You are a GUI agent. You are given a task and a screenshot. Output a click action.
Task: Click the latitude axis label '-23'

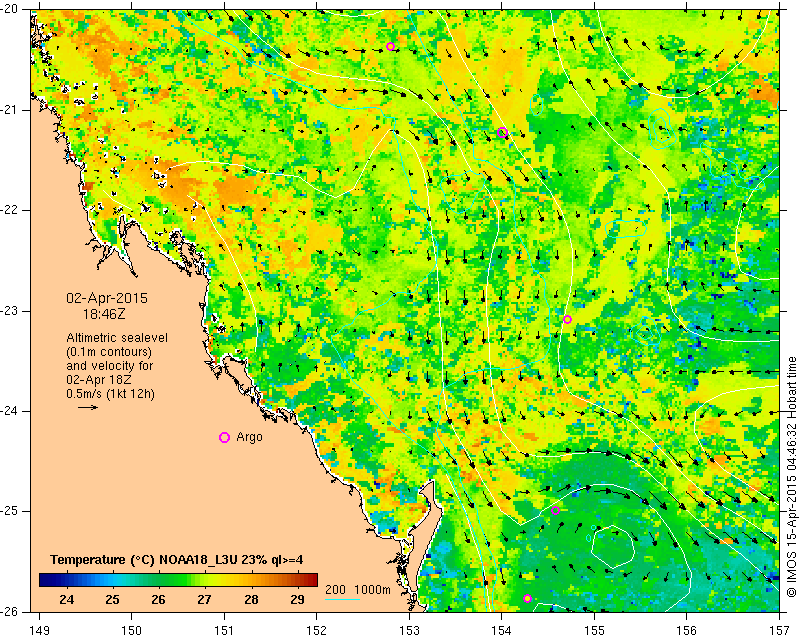coord(10,311)
